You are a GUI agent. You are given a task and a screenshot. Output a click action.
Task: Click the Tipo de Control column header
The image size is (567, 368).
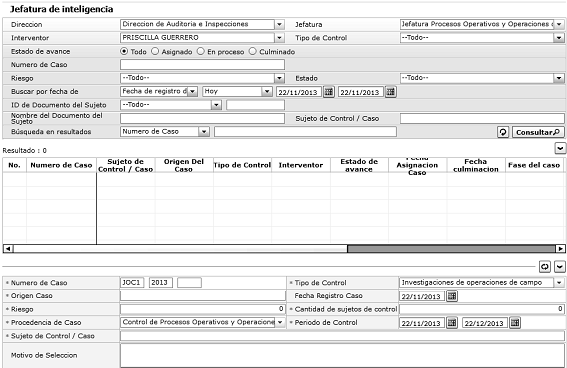click(242, 165)
